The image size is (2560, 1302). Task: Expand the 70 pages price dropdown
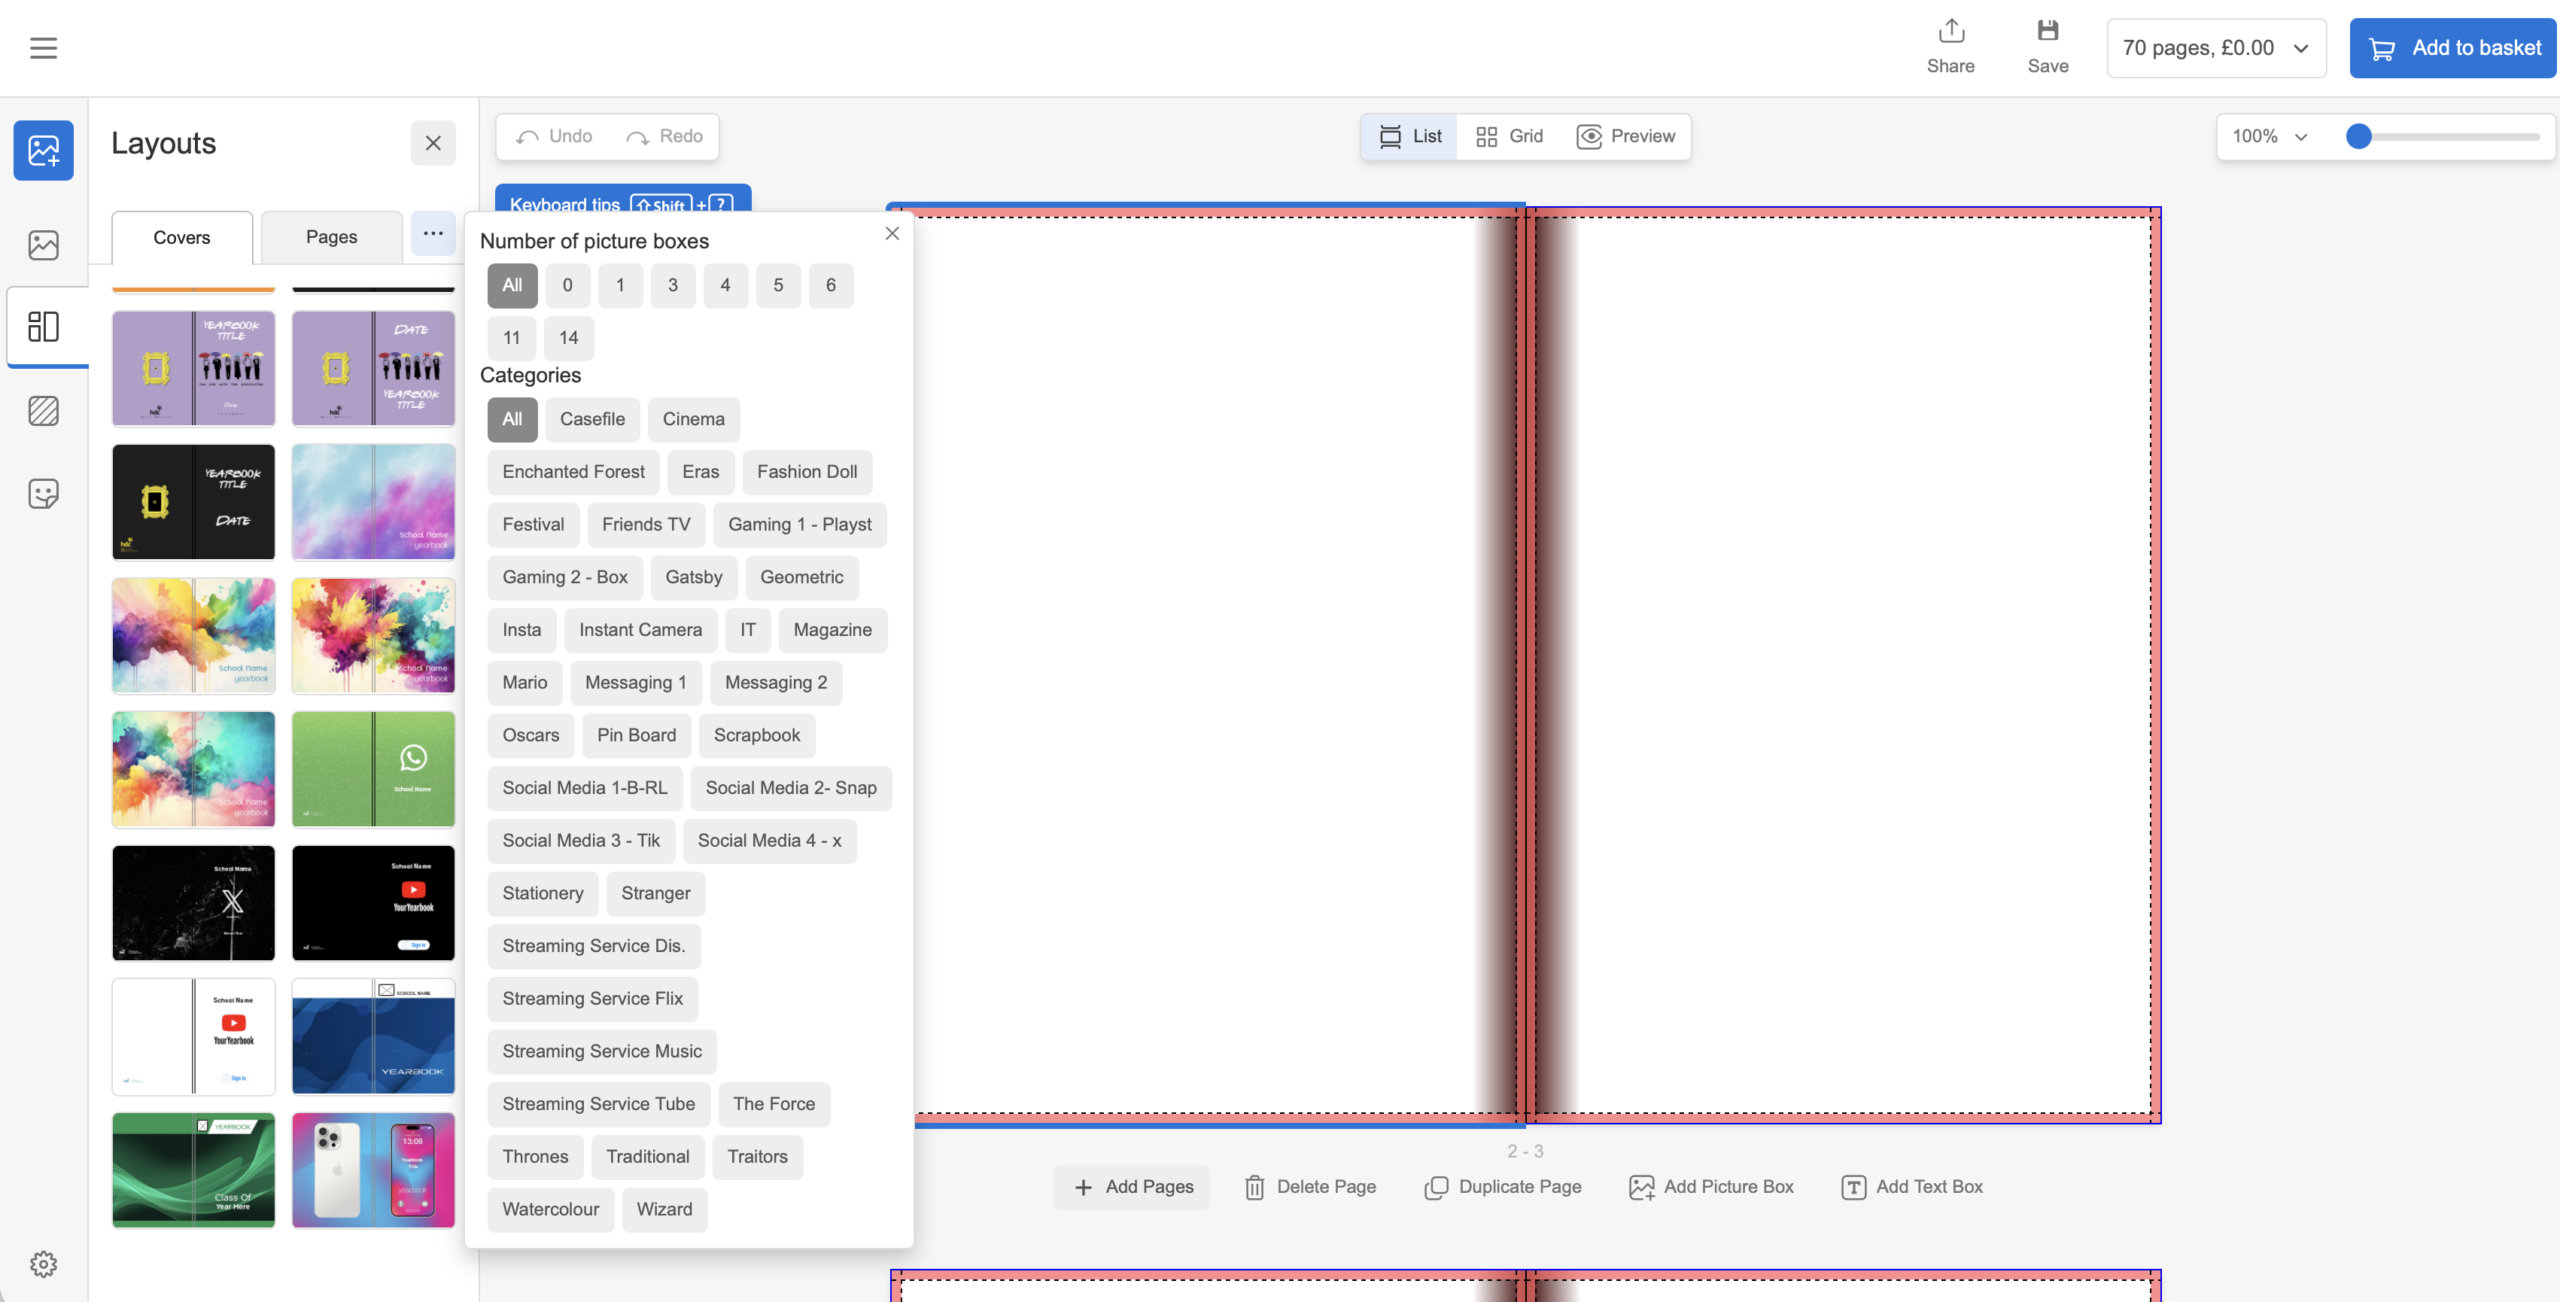pyautogui.click(x=2215, y=48)
